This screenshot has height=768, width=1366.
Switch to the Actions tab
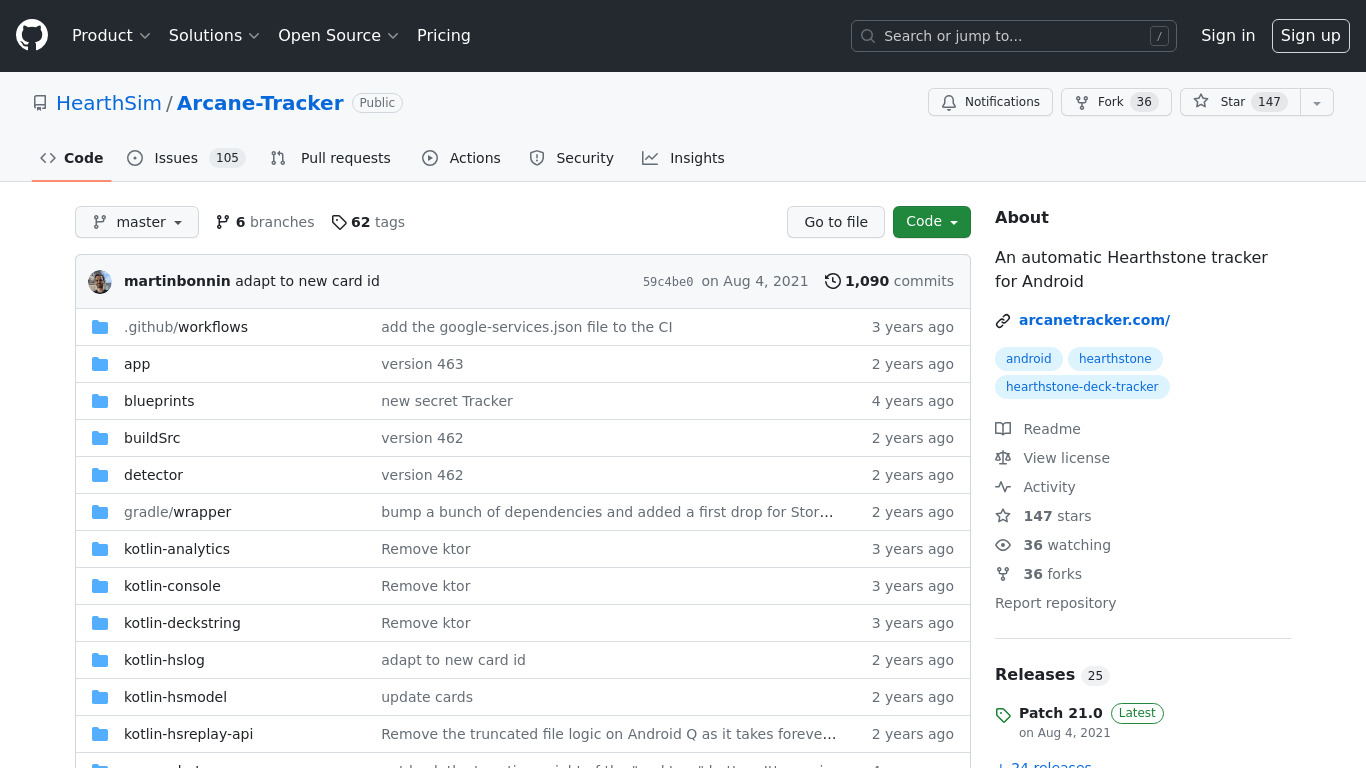461,158
